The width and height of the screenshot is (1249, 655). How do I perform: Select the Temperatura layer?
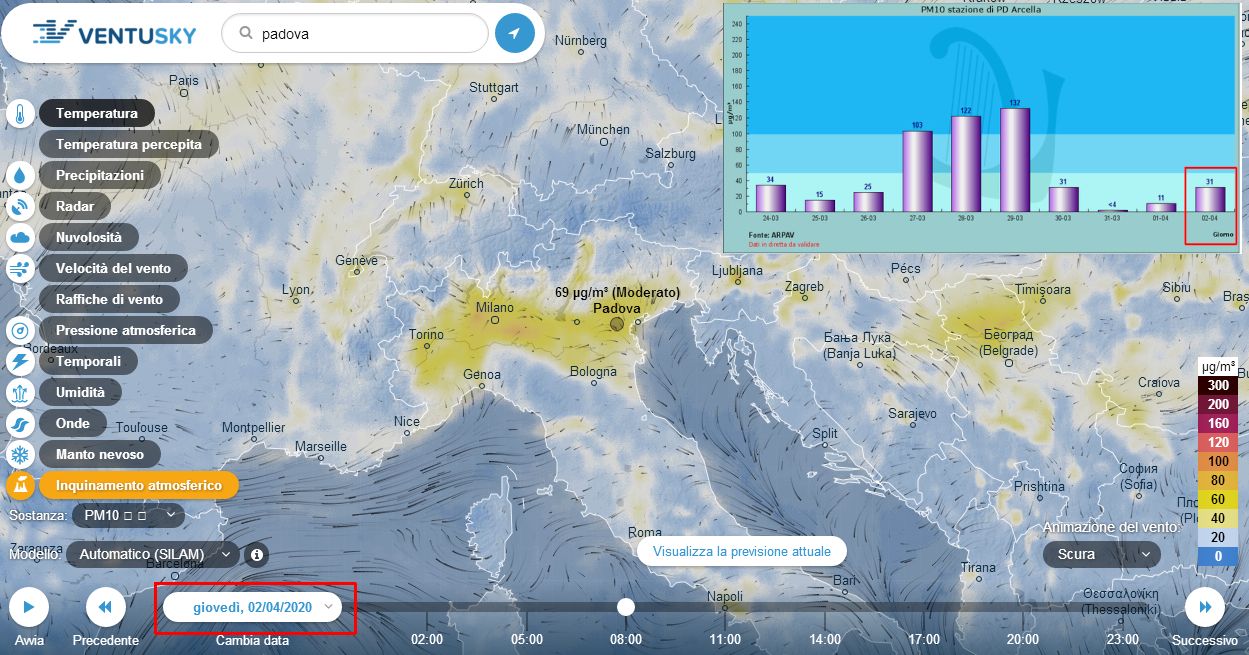[x=97, y=113]
